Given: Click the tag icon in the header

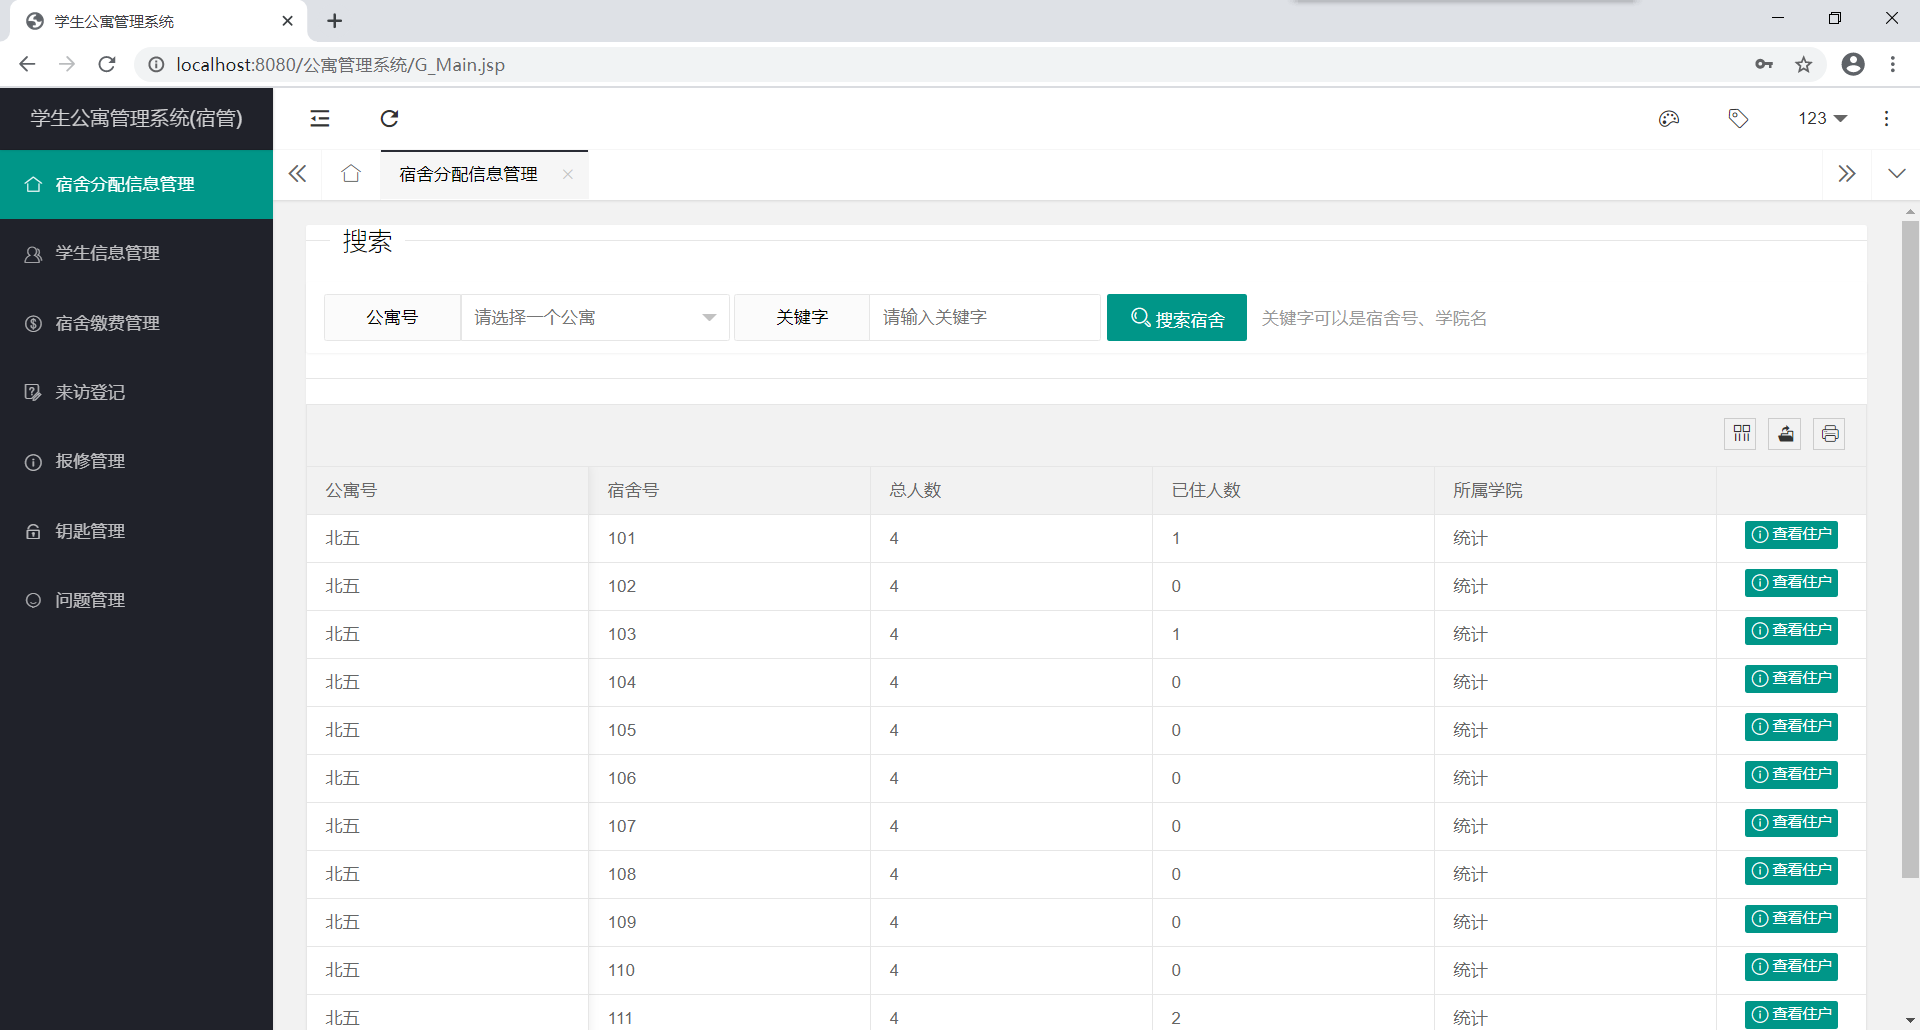Looking at the screenshot, I should click(1738, 118).
